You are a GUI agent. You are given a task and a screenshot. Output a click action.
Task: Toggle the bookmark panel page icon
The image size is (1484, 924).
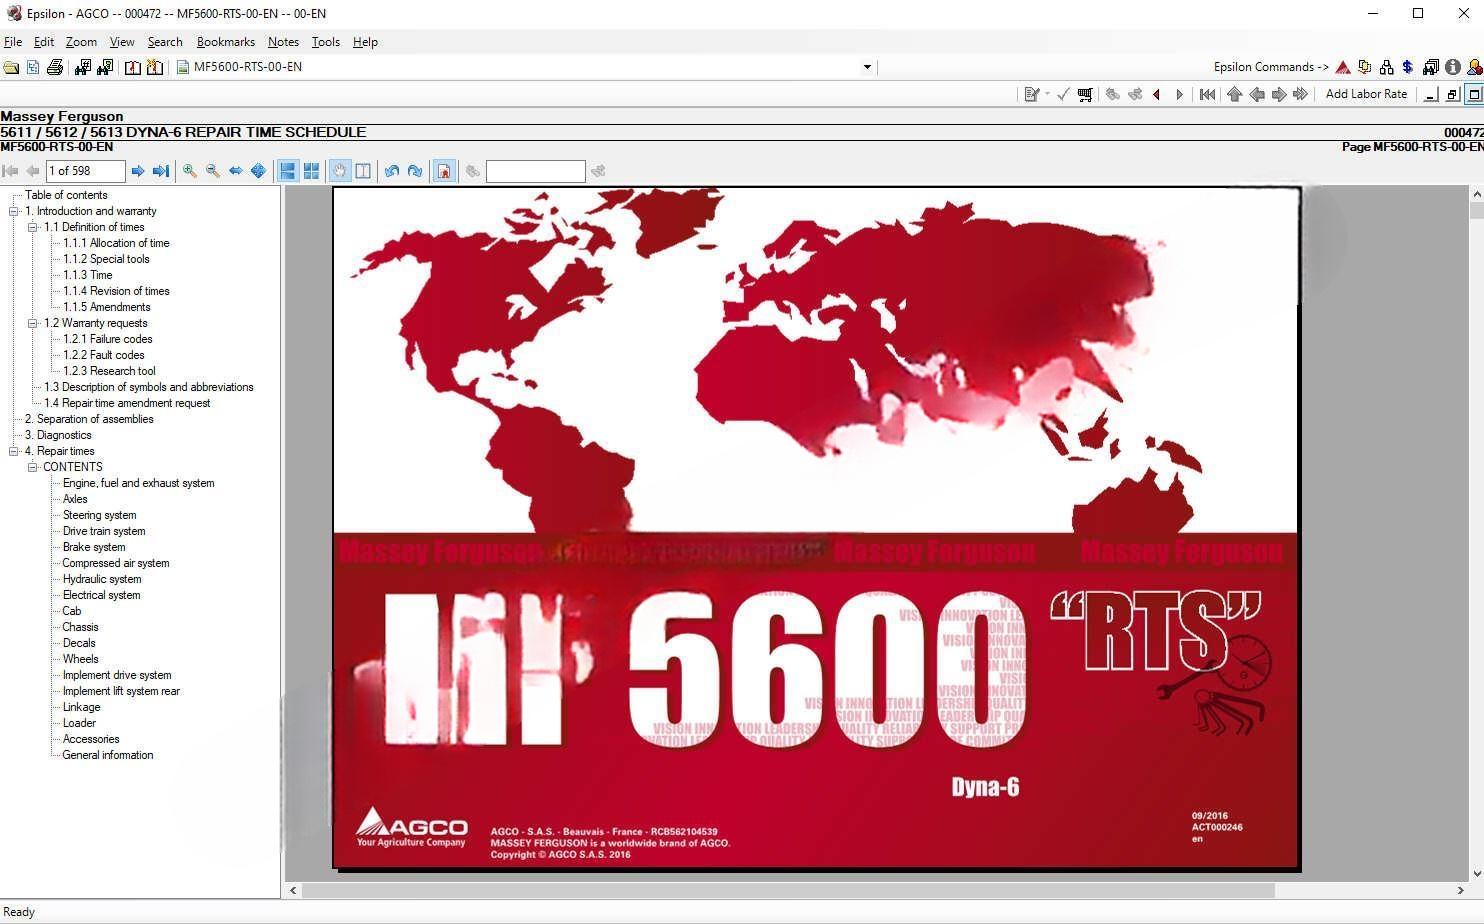(444, 171)
